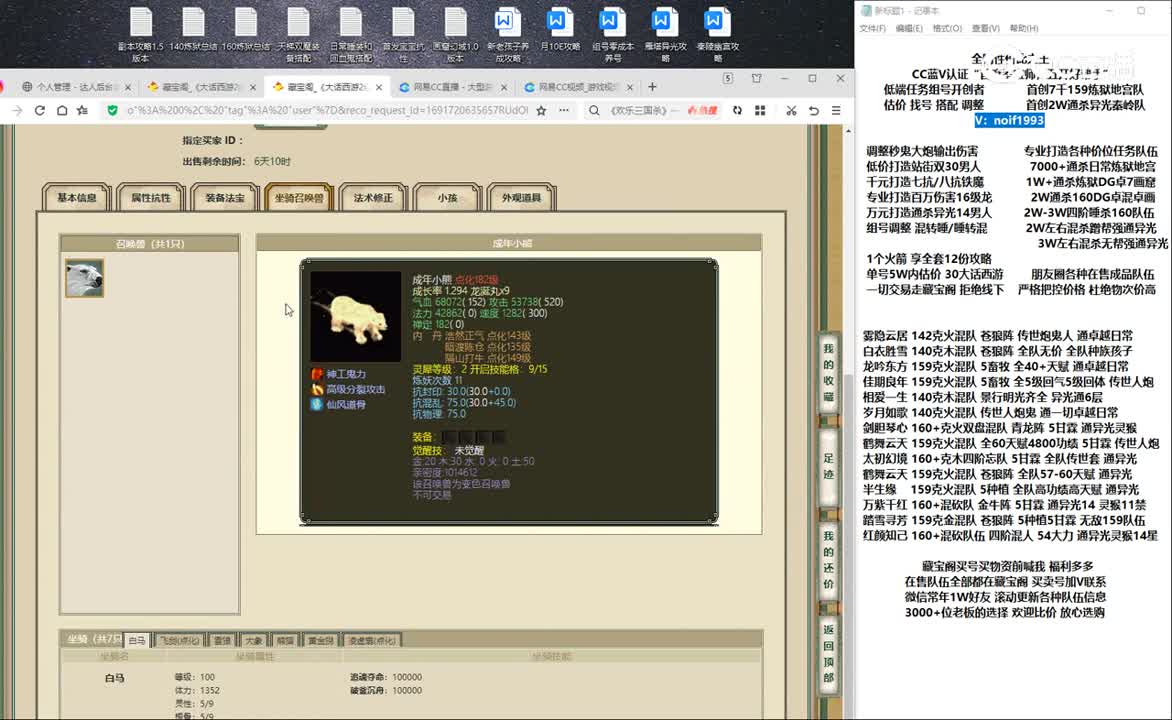Click the browser forward arrow
1172x720 pixels.
pyautogui.click(x=17, y=111)
